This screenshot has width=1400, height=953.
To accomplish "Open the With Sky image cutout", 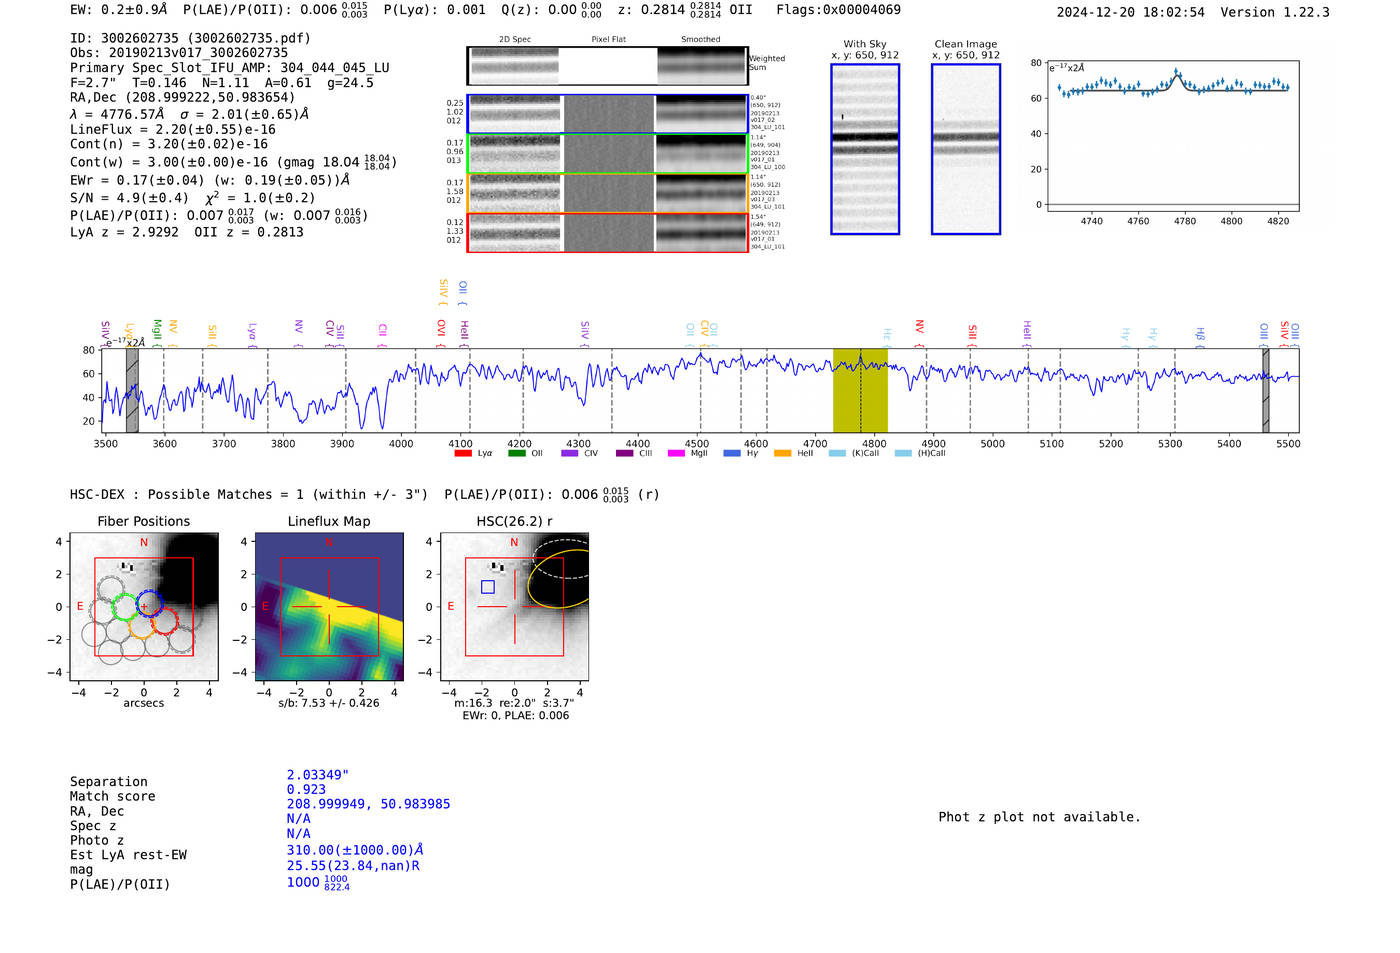I will tap(865, 149).
